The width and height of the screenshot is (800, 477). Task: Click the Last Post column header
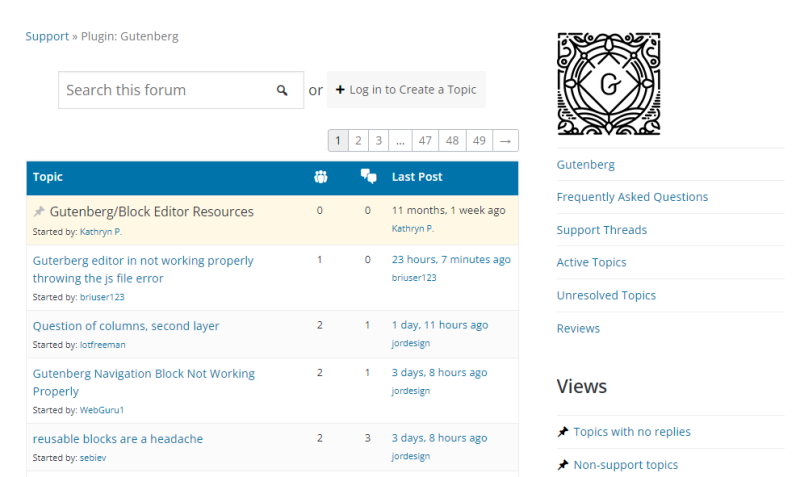[417, 177]
